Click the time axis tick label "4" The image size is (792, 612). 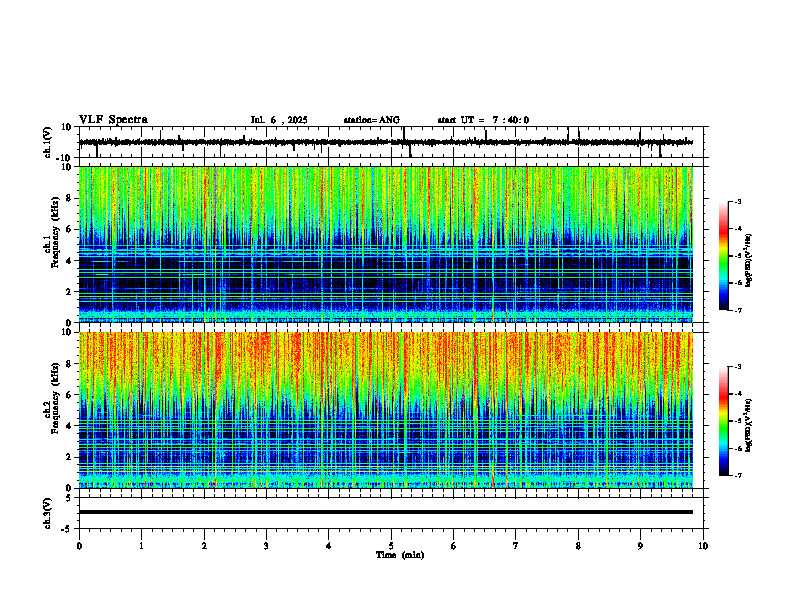[329, 546]
